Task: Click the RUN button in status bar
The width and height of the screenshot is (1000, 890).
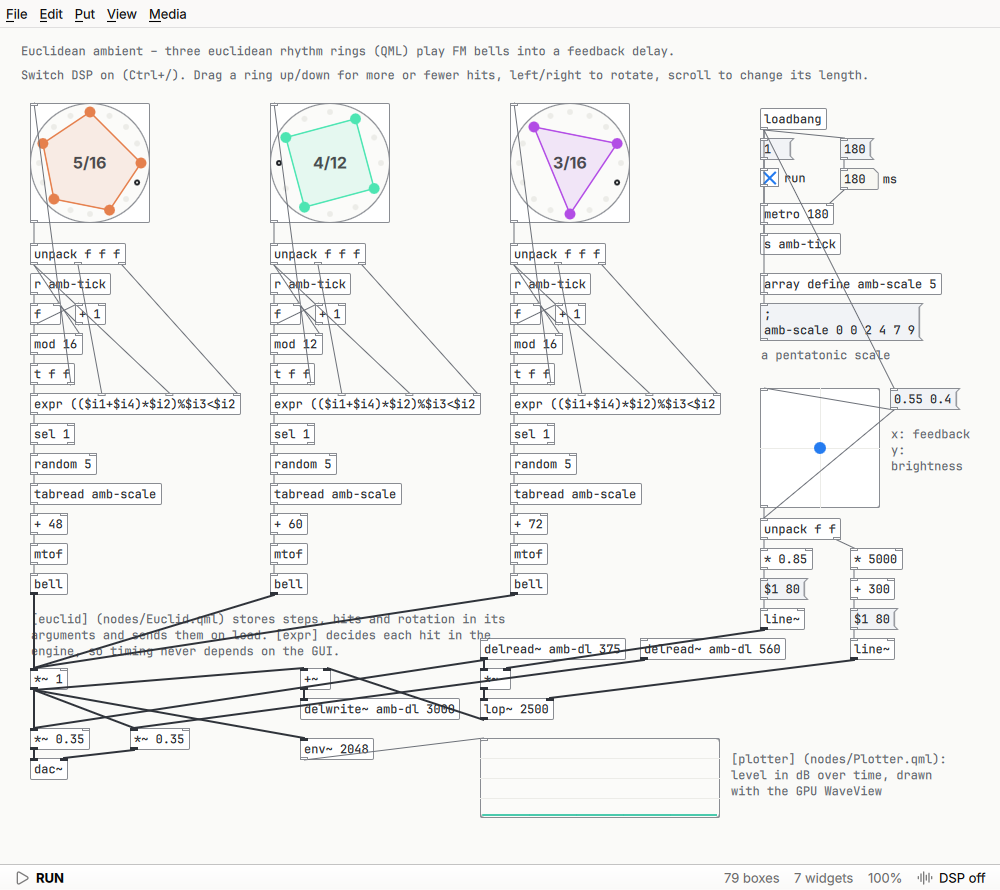Action: pyautogui.click(x=40, y=878)
